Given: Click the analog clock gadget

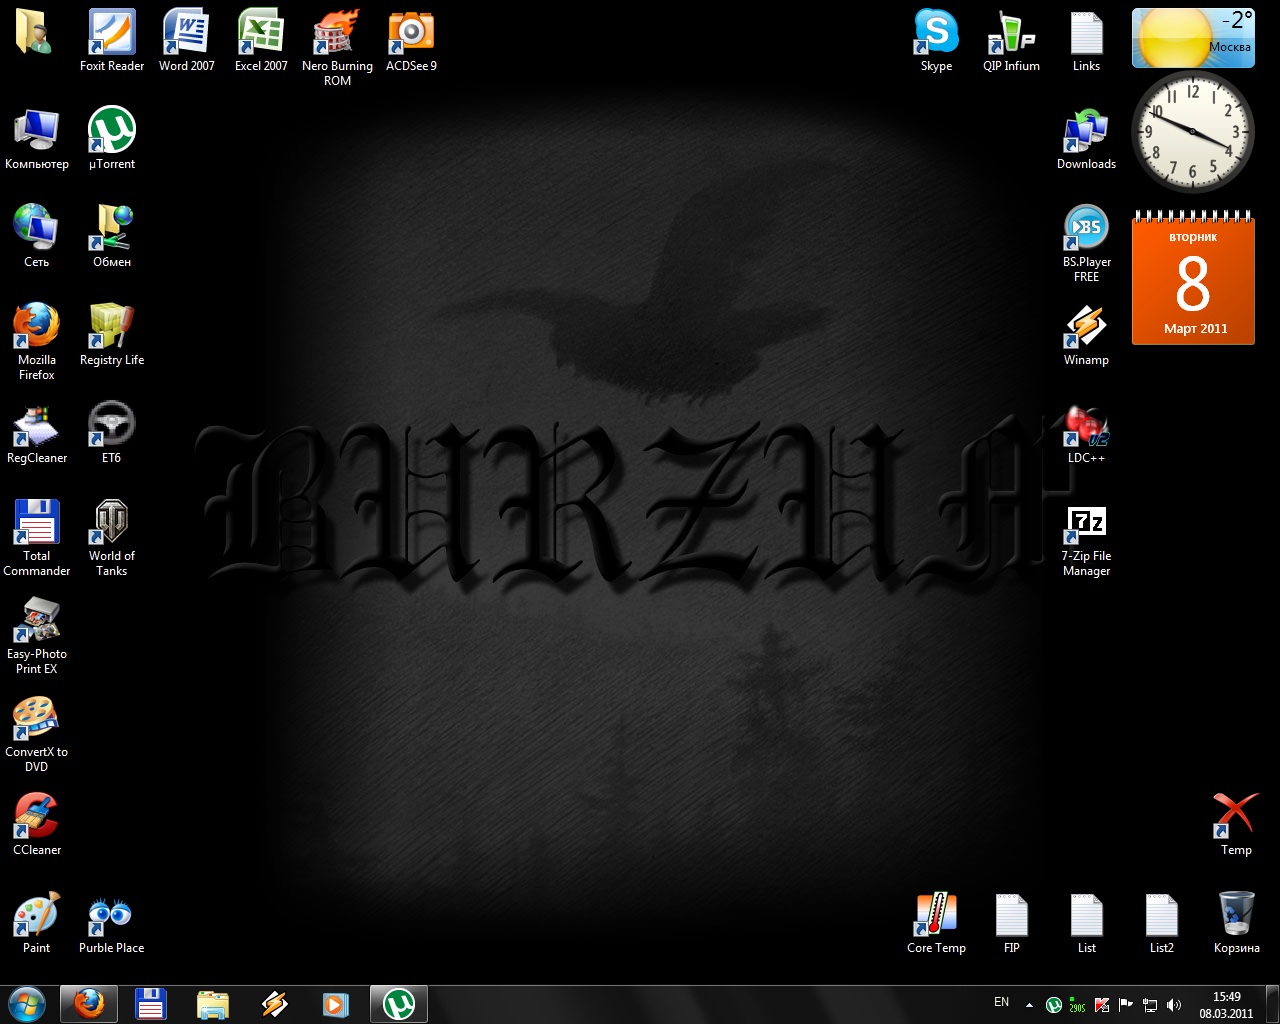Looking at the screenshot, I should (1192, 132).
